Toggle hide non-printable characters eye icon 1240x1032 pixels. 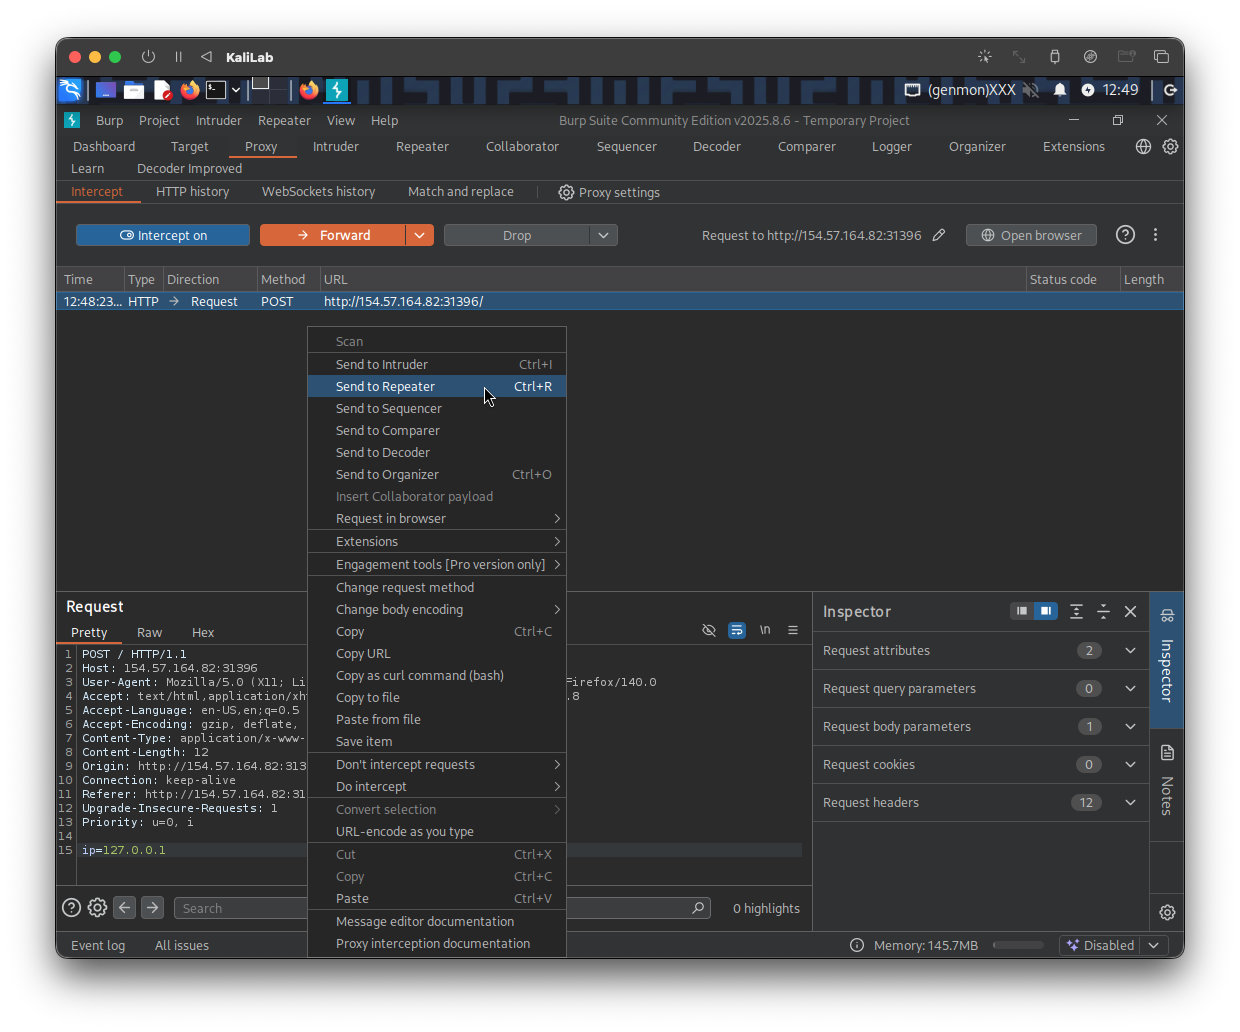point(709,630)
